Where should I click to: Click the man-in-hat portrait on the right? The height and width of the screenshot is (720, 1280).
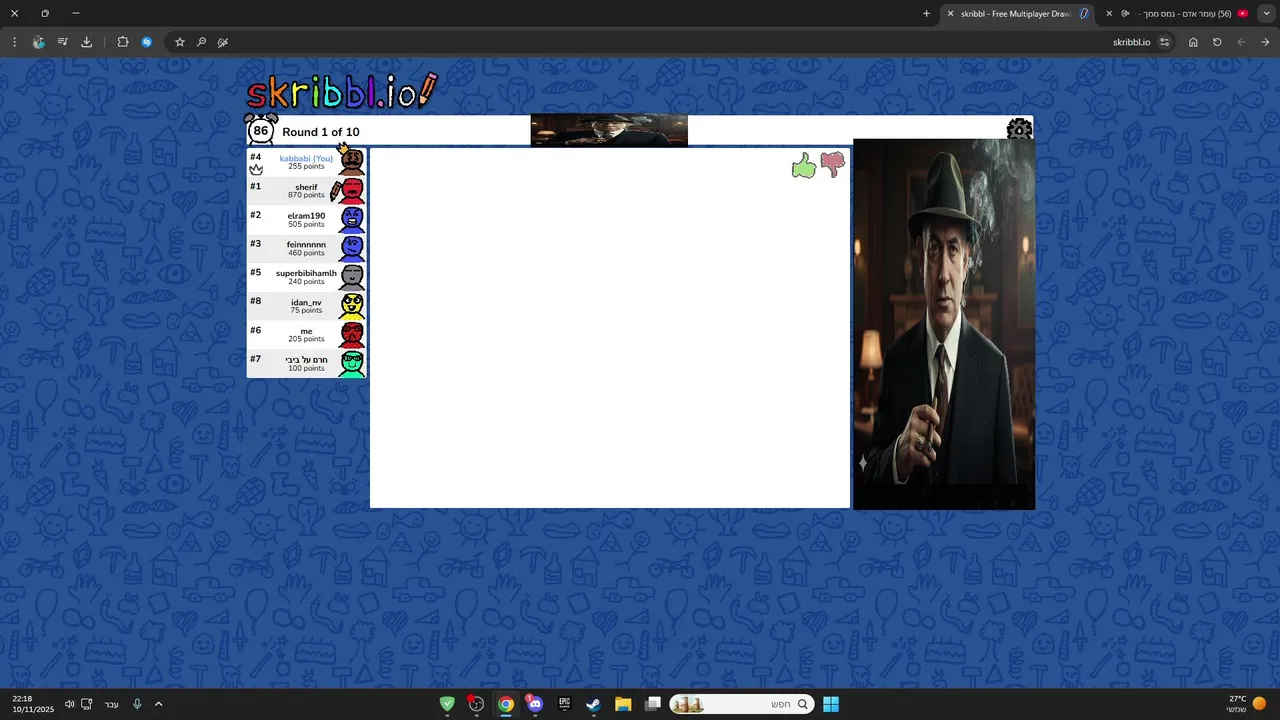944,324
